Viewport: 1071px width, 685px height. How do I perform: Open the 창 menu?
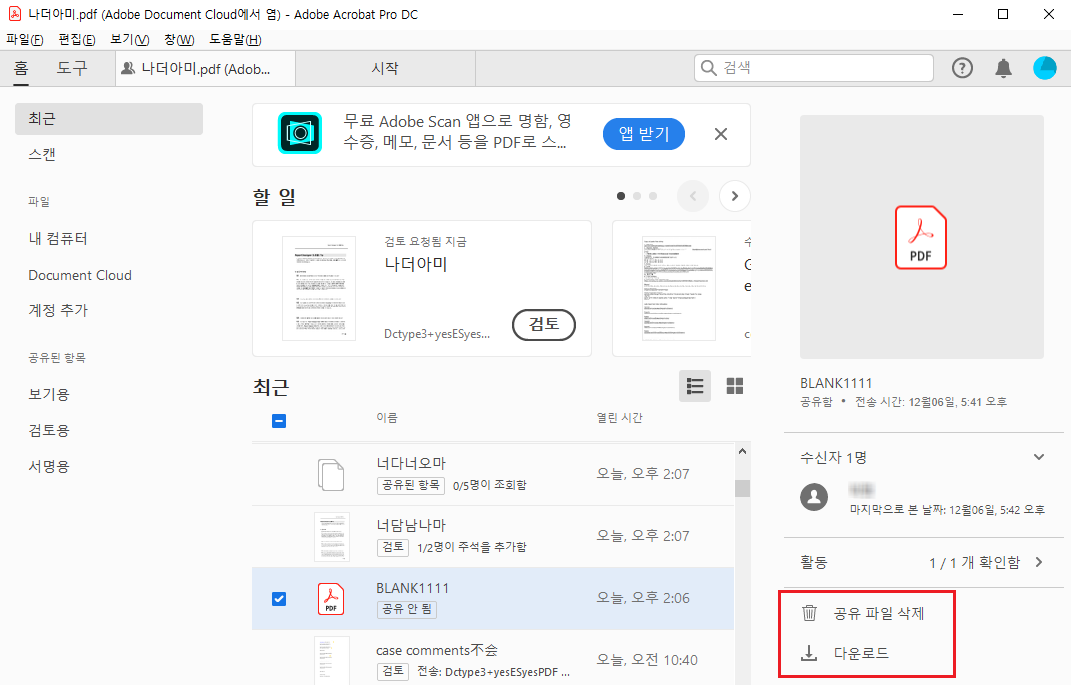[x=179, y=40]
